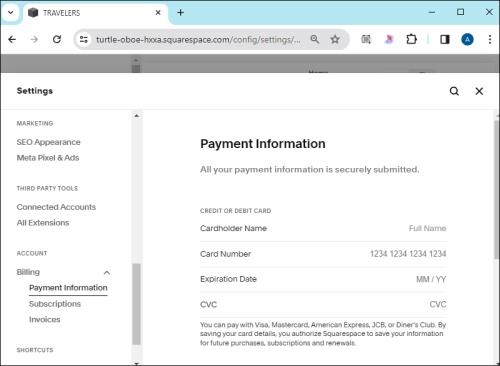Open the tab search chevron in Chrome

[11, 13]
